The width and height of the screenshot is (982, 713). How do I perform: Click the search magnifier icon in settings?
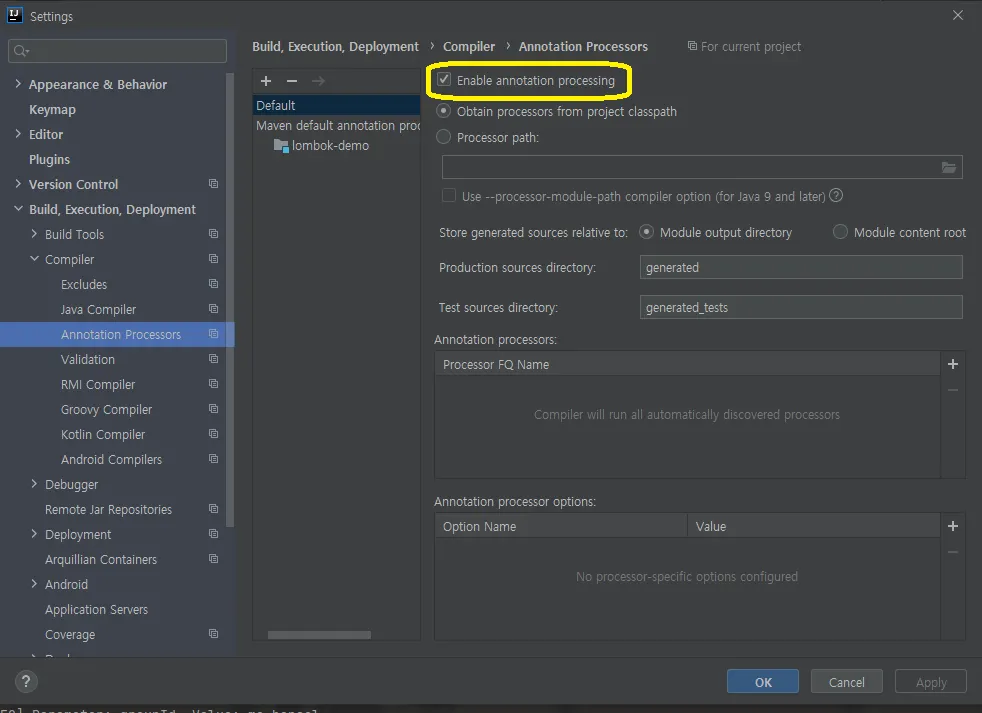[x=21, y=51]
